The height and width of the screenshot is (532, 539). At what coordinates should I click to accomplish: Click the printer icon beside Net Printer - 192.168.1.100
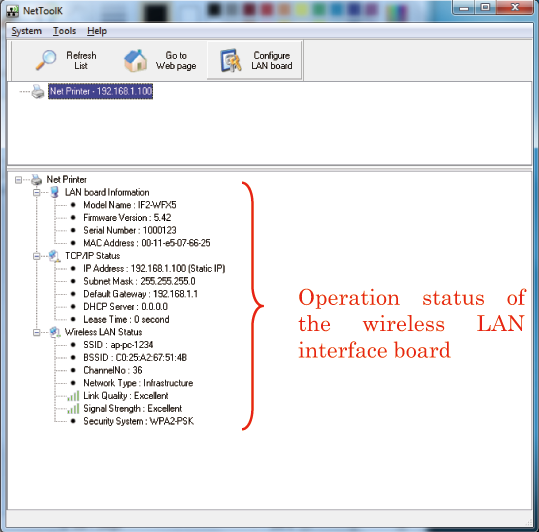click(38, 91)
